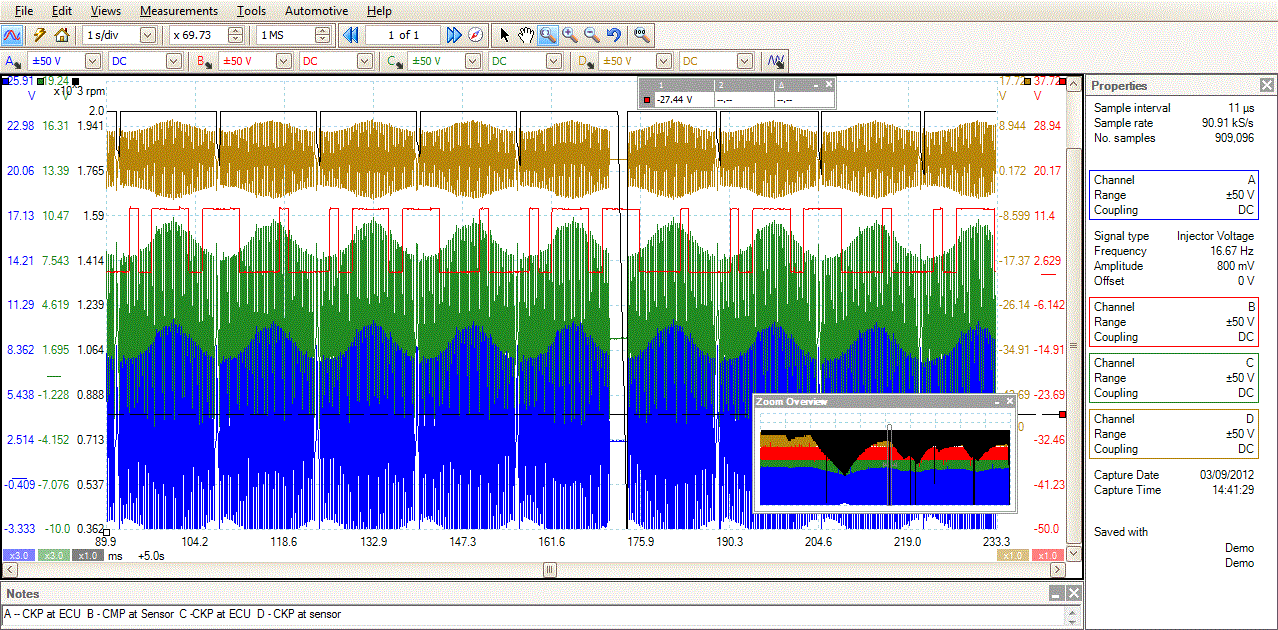Screen dimensions: 1278x630
Task: Open the File menu
Action: point(24,11)
